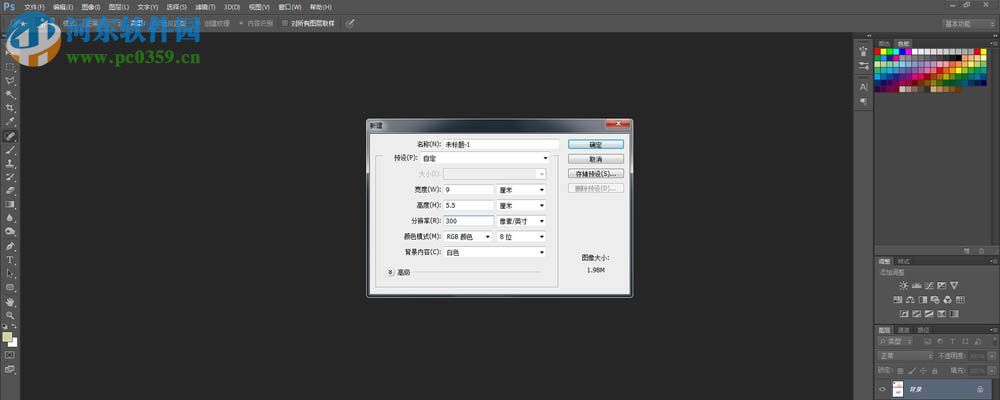Screen dimensions: 1000x400
Task: Open 滤镜(T) menu
Action: [205, 7]
